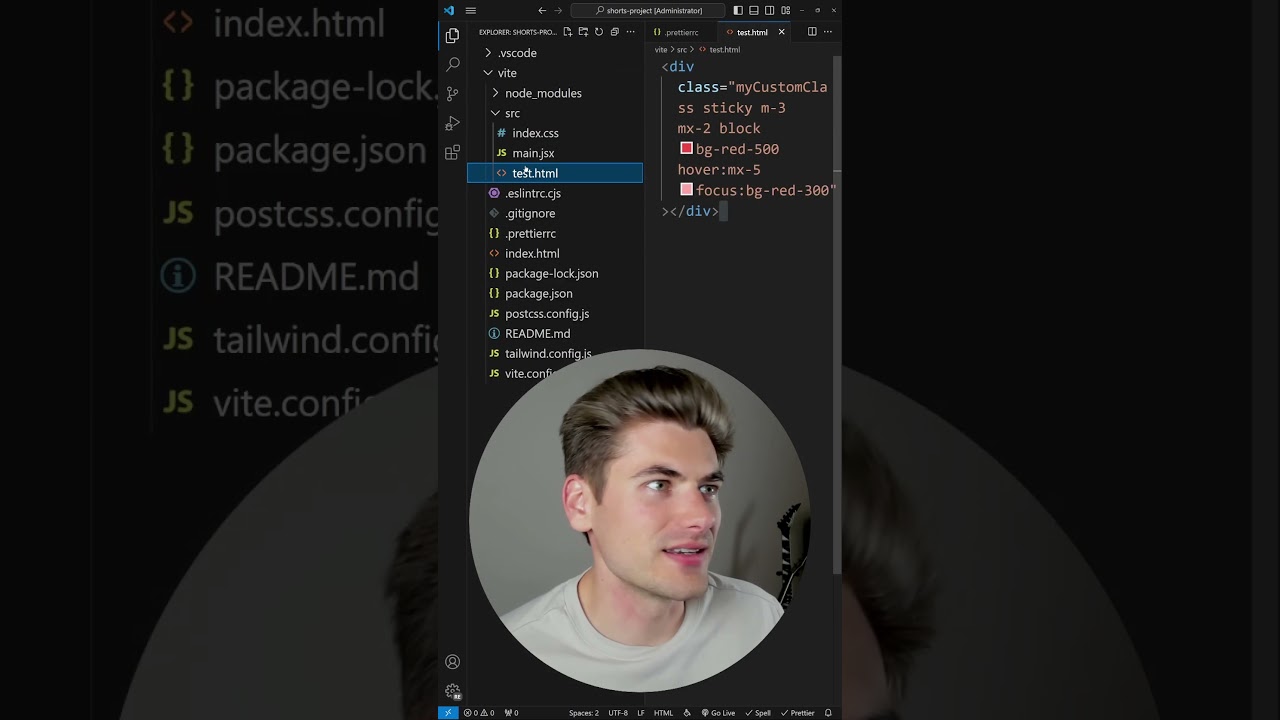Open the Extensions view
Screen dimensions: 1280x720
[x=452, y=152]
